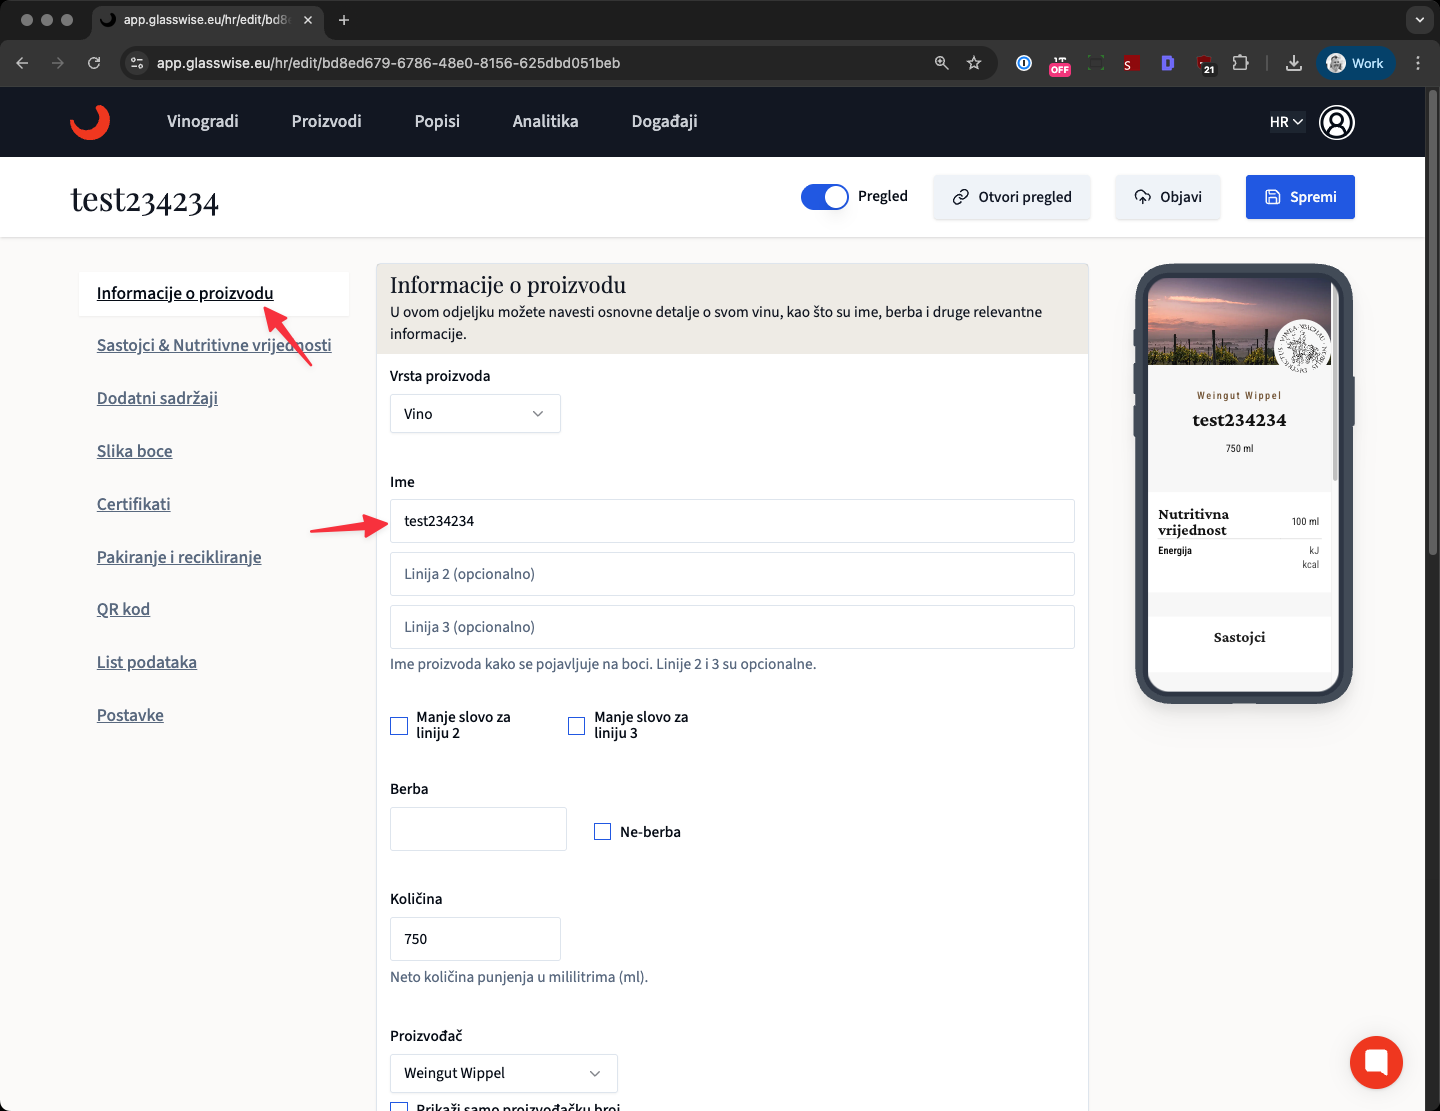1440x1111 pixels.
Task: Open the Popisi menu
Action: click(437, 121)
